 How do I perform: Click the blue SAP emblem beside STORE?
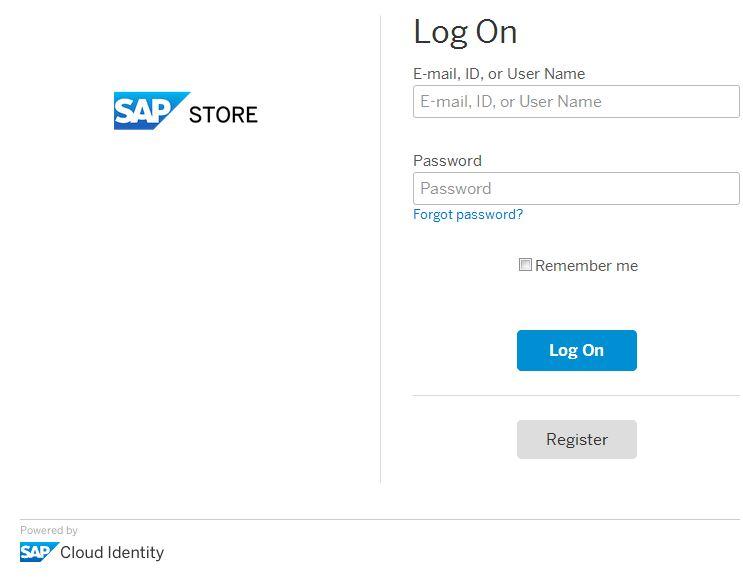point(148,111)
